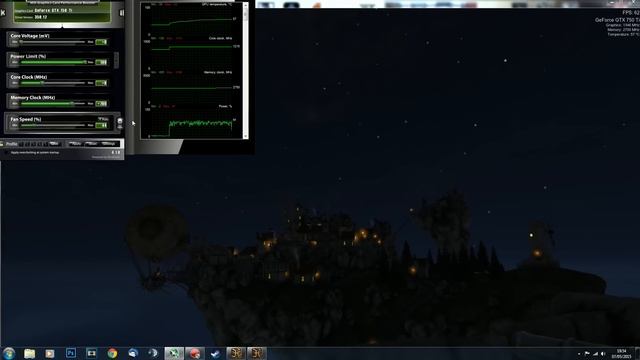Screen dimensions: 640x360
Task: Launch Kombustor with the K button
Action: [3, 13]
